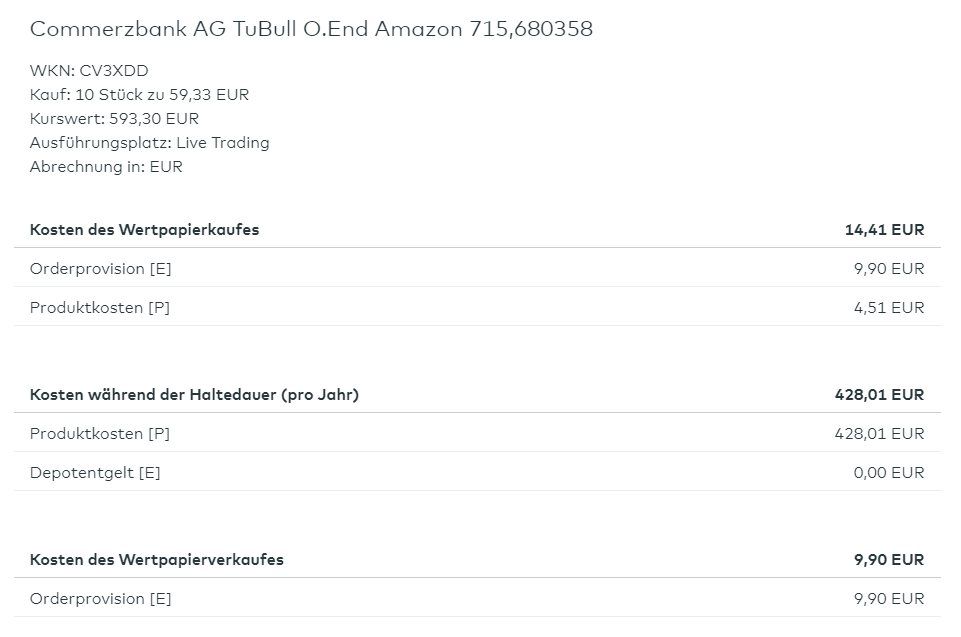Select the 4,51 EUR product cost amount
Screen dimensions: 961x637
coord(889,308)
